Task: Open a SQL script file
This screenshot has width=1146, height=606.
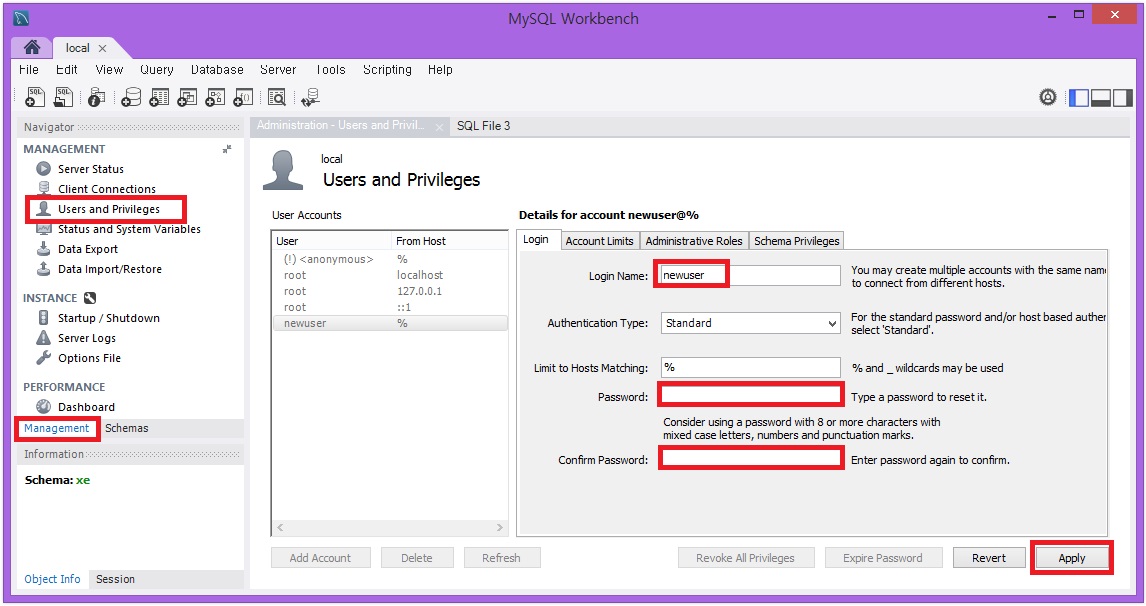Action: [x=62, y=97]
